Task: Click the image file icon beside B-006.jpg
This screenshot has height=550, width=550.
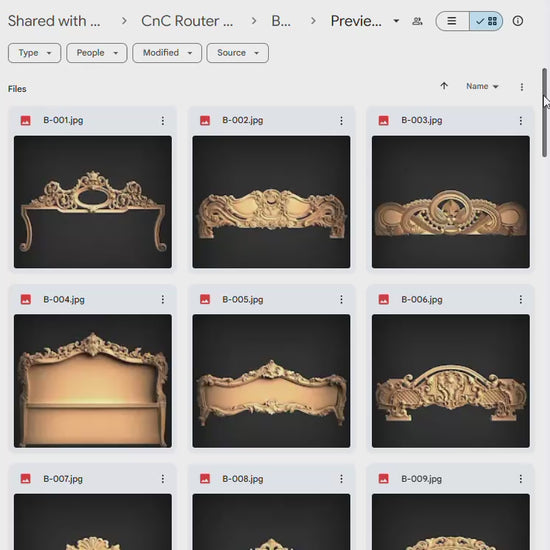Action: (x=384, y=299)
